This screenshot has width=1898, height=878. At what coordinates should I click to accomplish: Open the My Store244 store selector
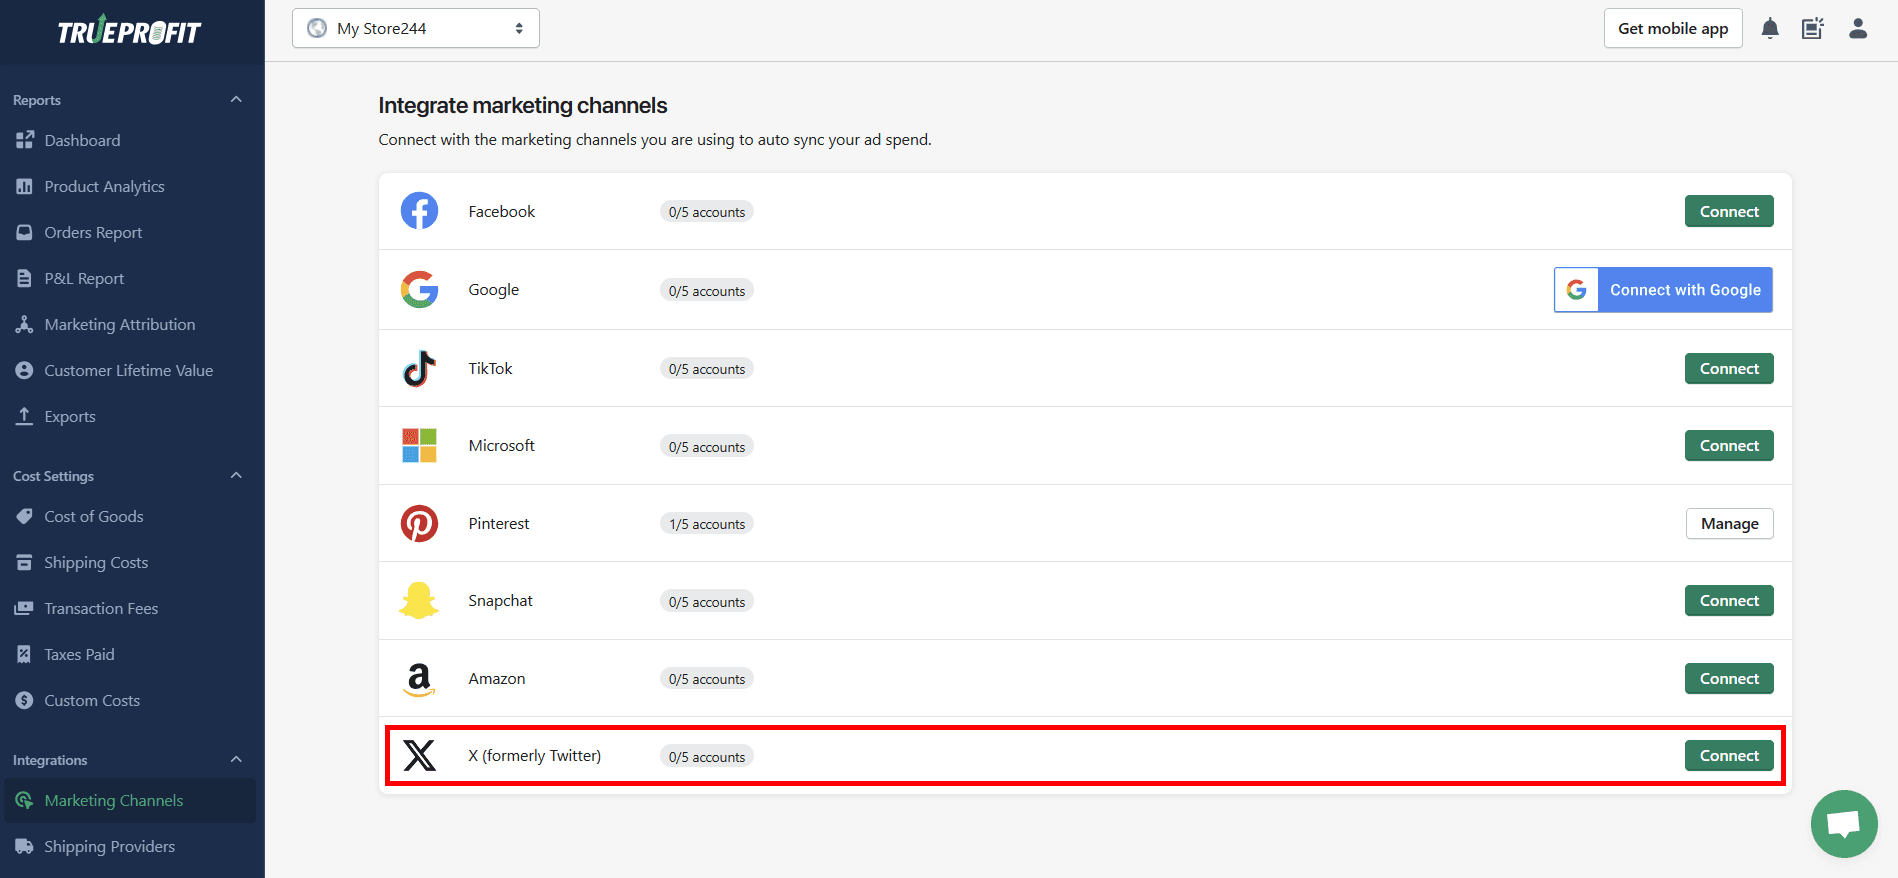pos(416,28)
